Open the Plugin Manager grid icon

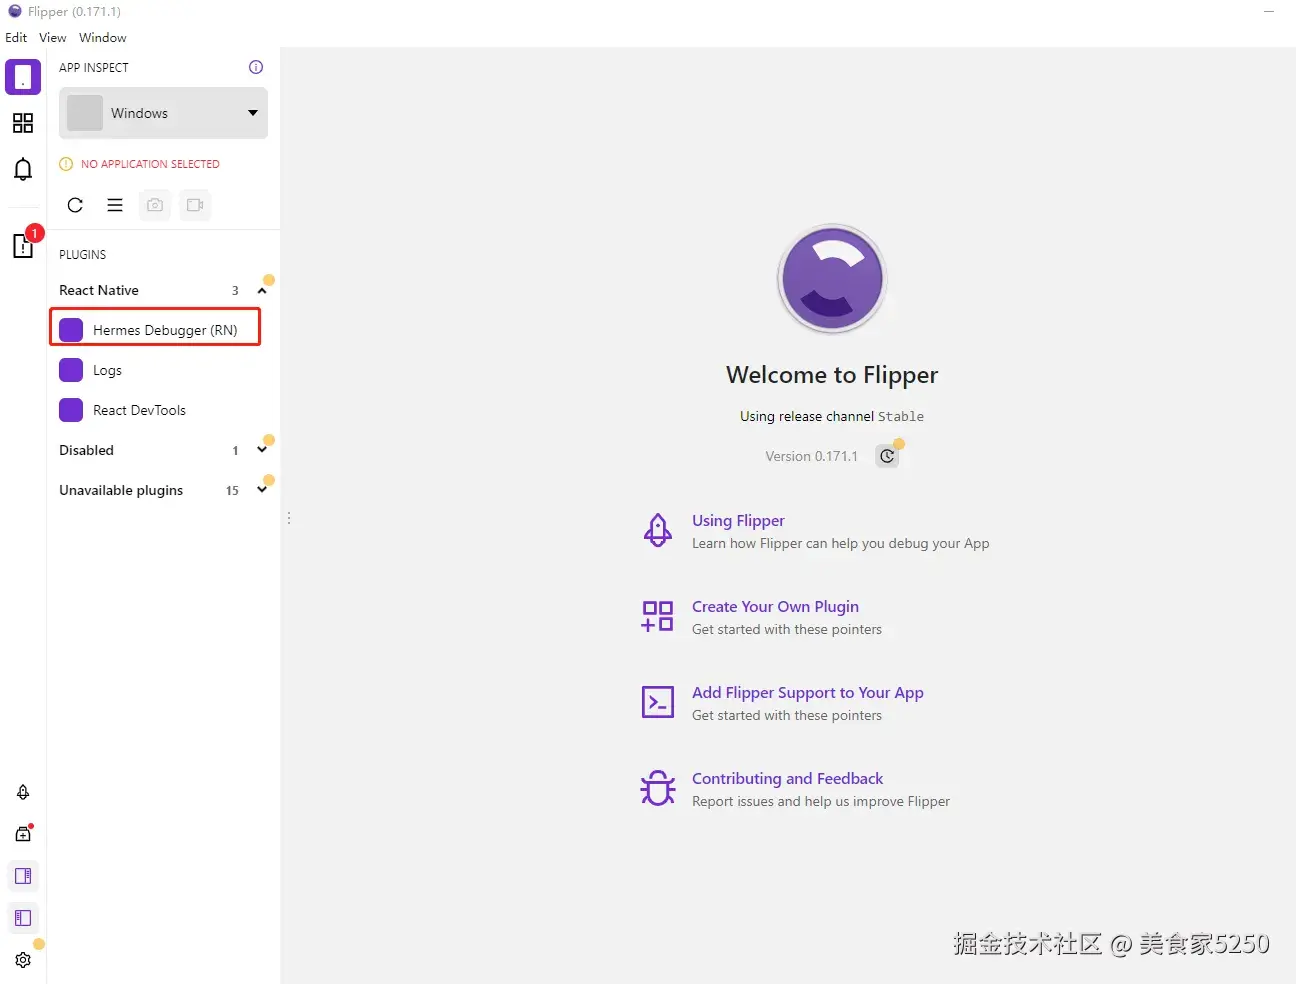(x=23, y=123)
